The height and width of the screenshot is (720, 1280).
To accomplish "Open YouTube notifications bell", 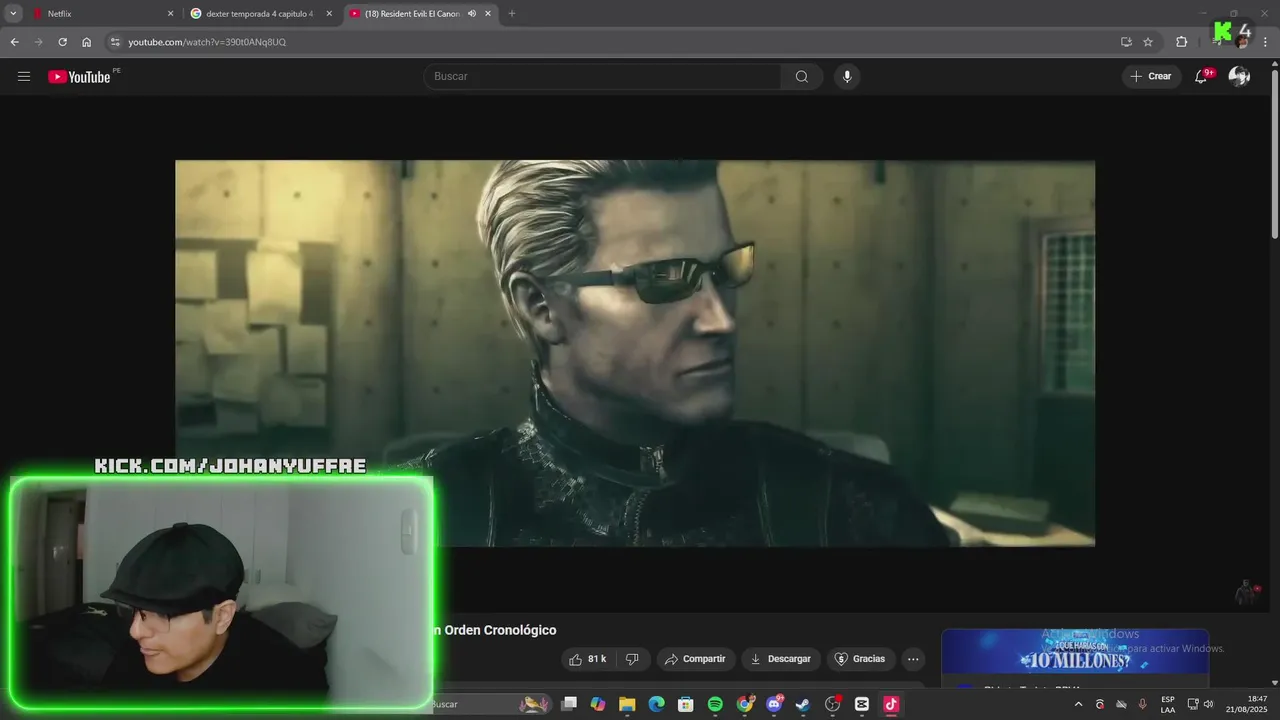I will (x=1201, y=77).
